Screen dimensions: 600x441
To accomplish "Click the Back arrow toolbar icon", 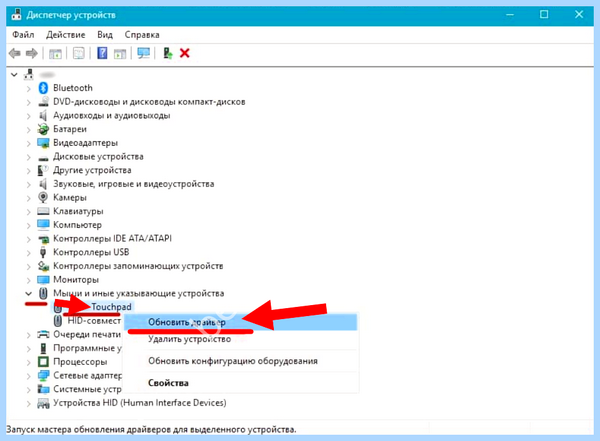I will click(x=15, y=53).
